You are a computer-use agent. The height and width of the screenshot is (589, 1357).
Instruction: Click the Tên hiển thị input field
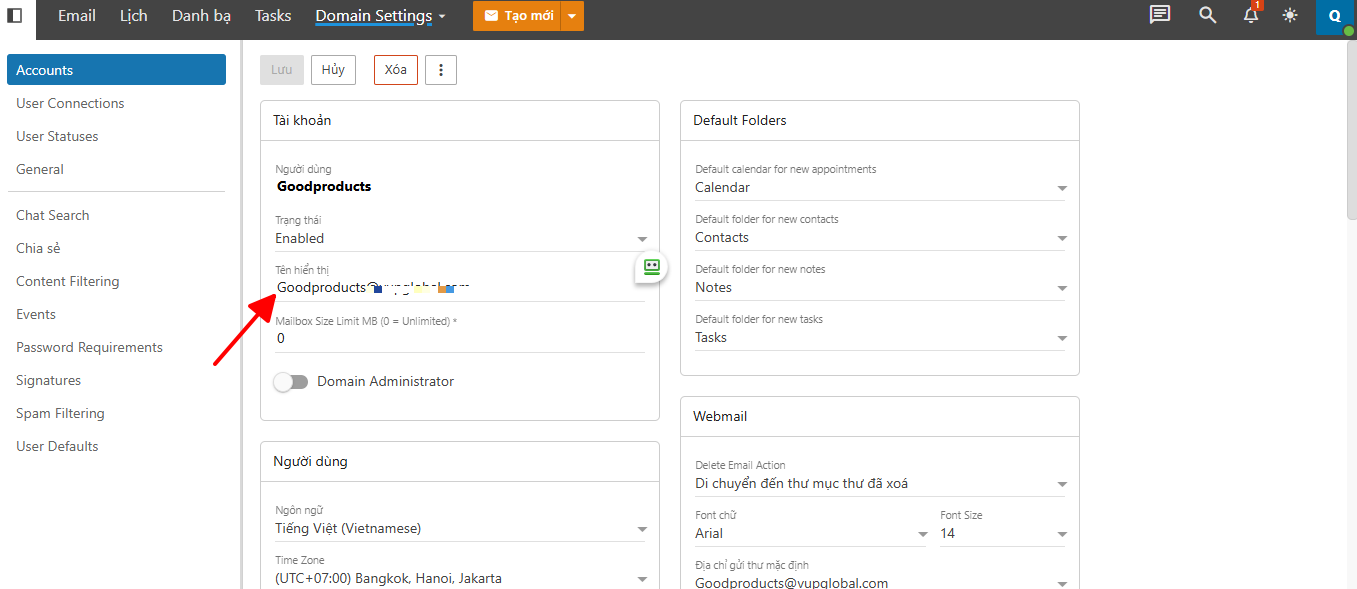459,288
